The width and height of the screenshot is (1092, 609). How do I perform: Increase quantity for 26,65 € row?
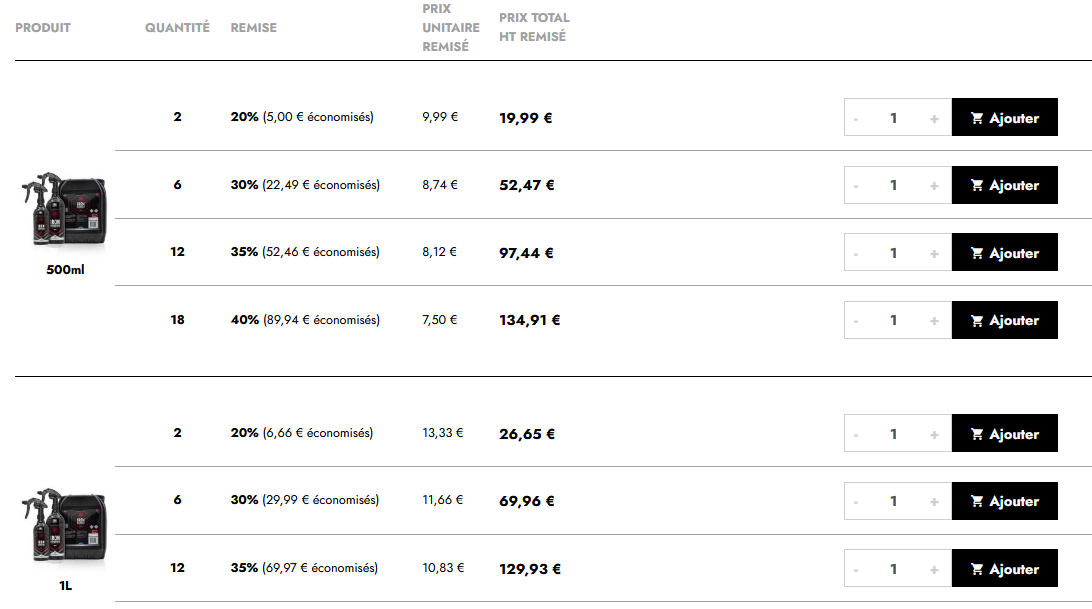[934, 434]
